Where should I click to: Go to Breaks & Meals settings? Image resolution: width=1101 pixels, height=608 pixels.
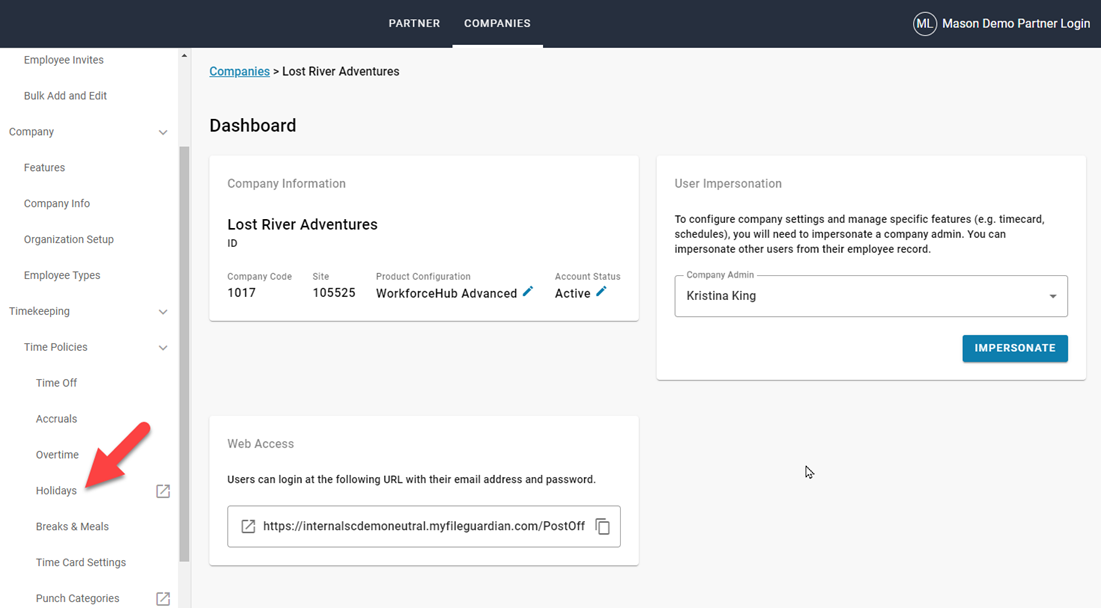click(x=70, y=526)
